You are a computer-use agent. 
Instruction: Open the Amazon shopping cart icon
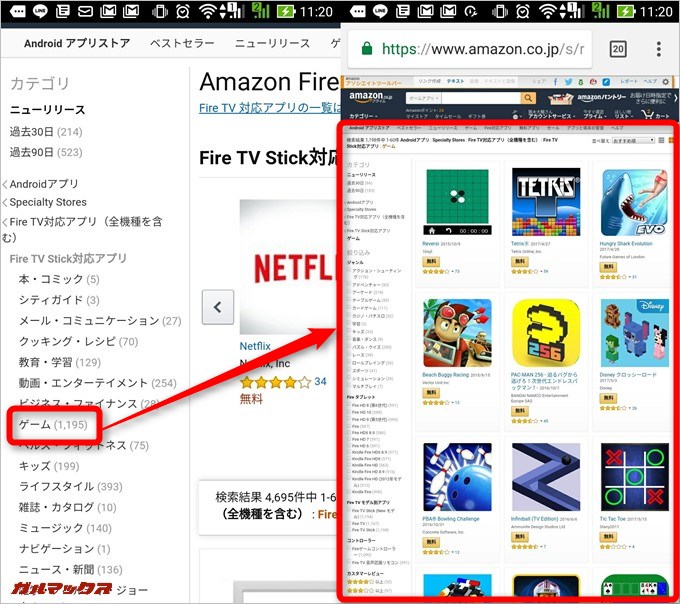pyautogui.click(x=647, y=115)
